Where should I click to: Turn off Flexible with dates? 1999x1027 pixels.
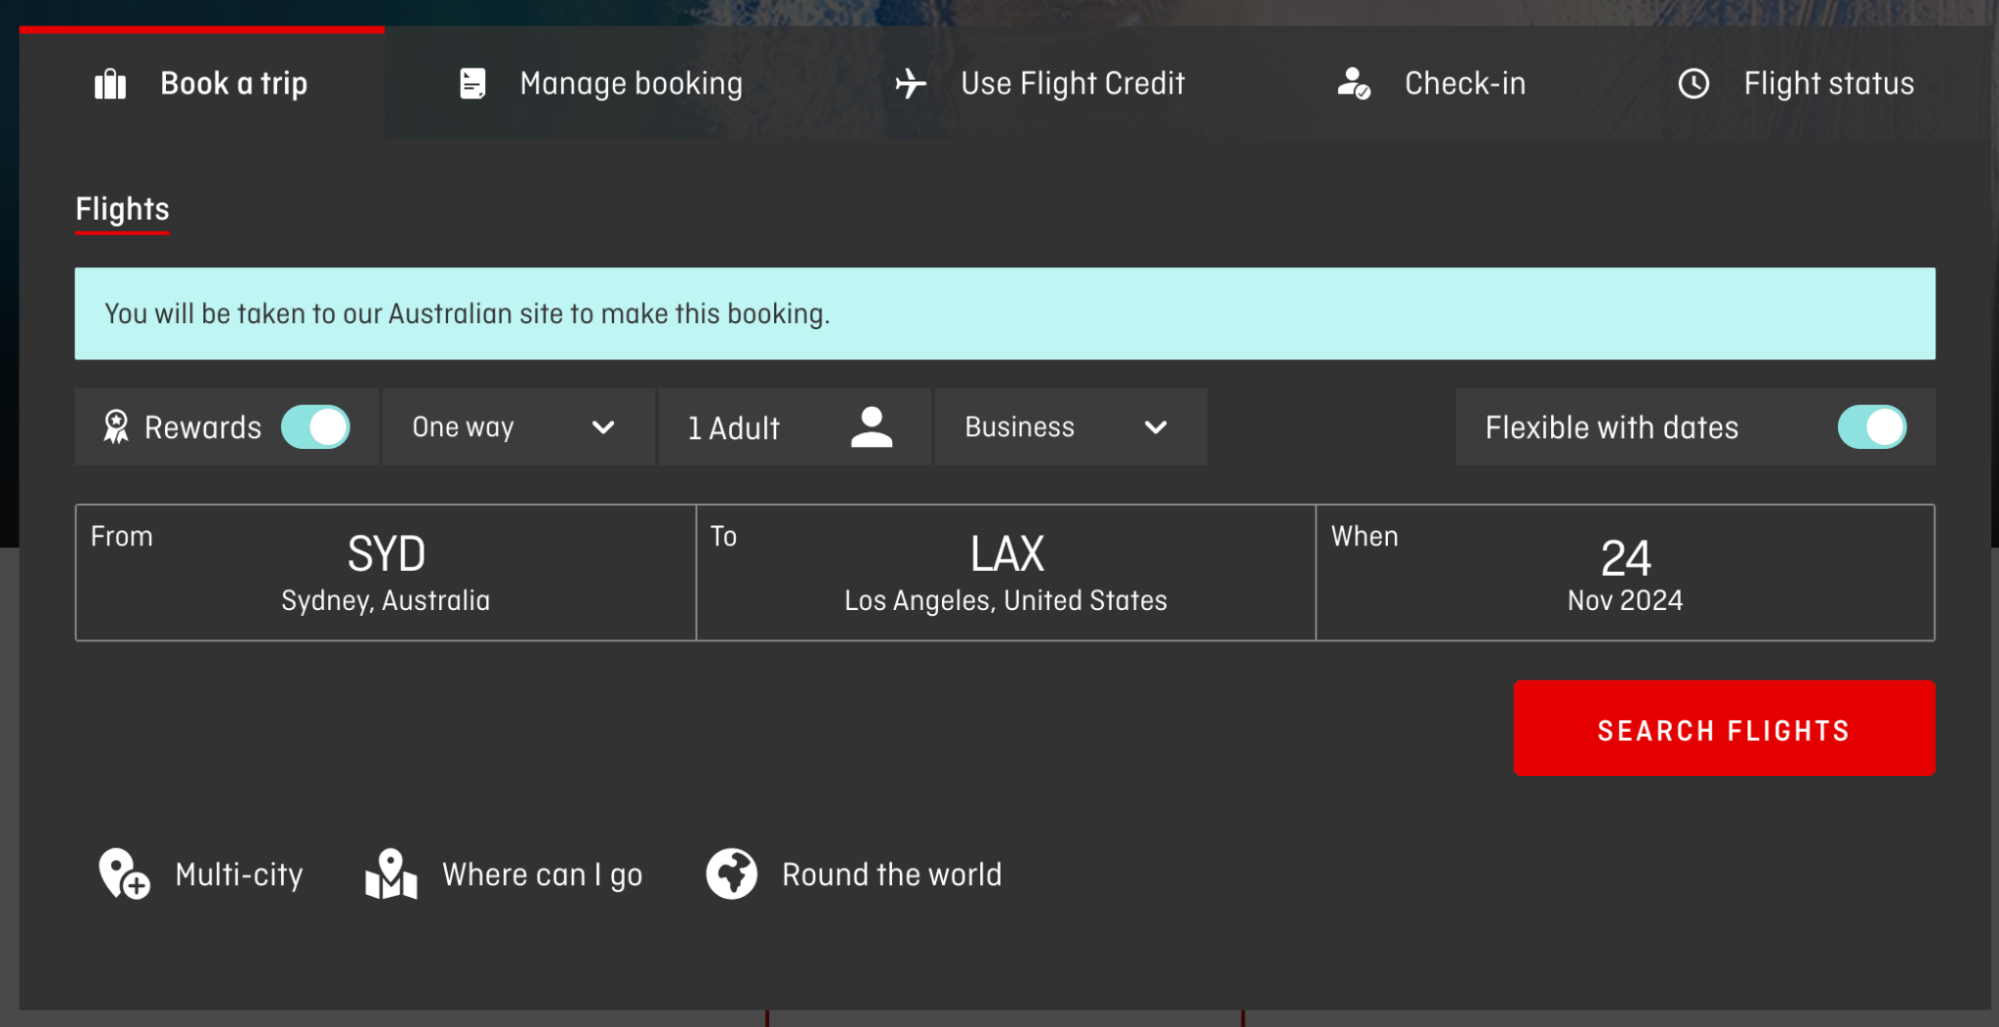pyautogui.click(x=1872, y=427)
